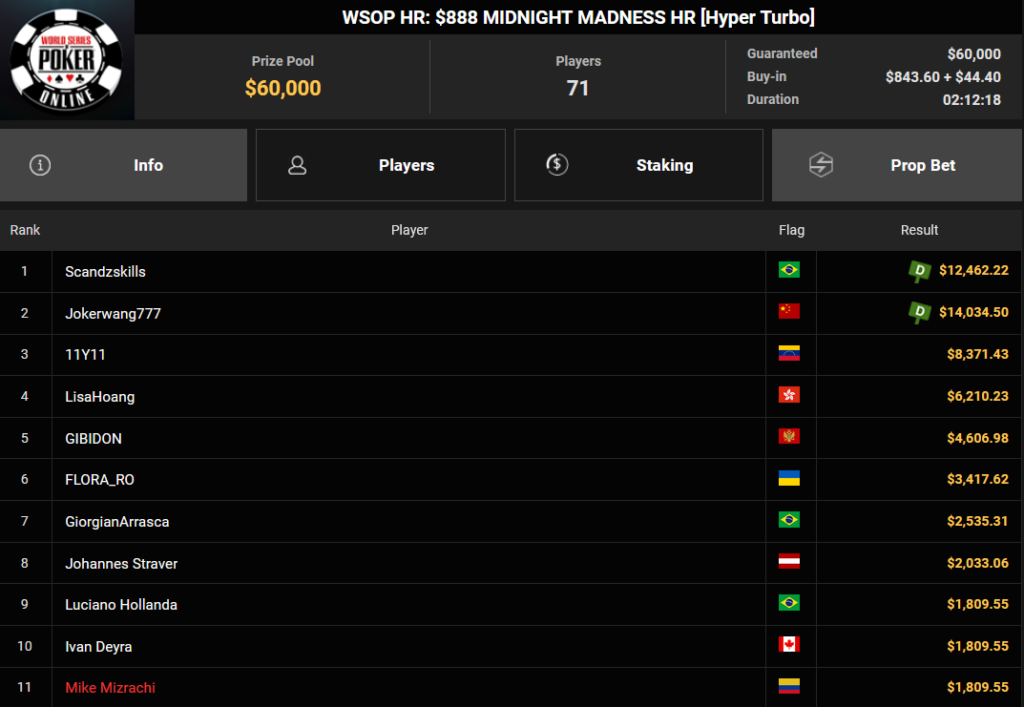
Task: Select player Scandzskills
Action: point(105,272)
